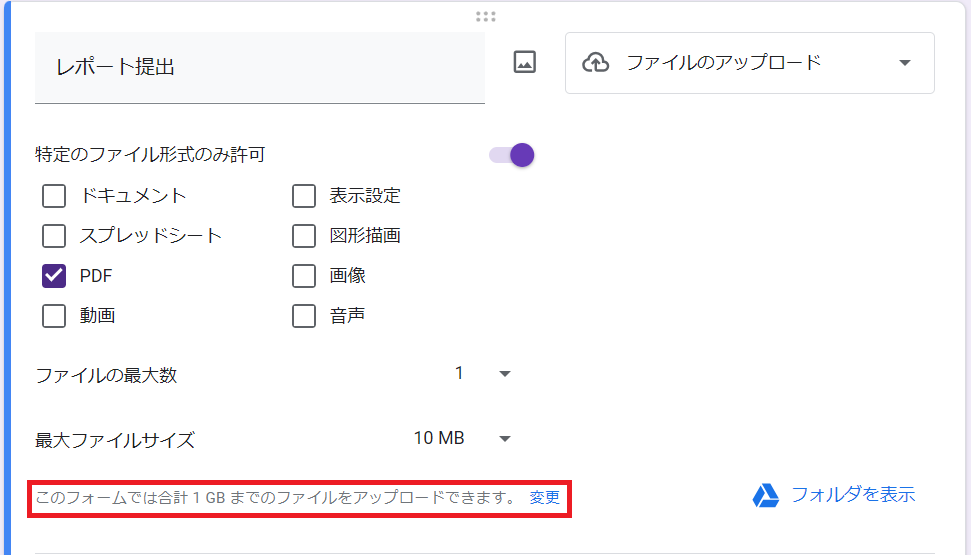Check the 画像 checkbox
This screenshot has width=971, height=555.
(304, 276)
